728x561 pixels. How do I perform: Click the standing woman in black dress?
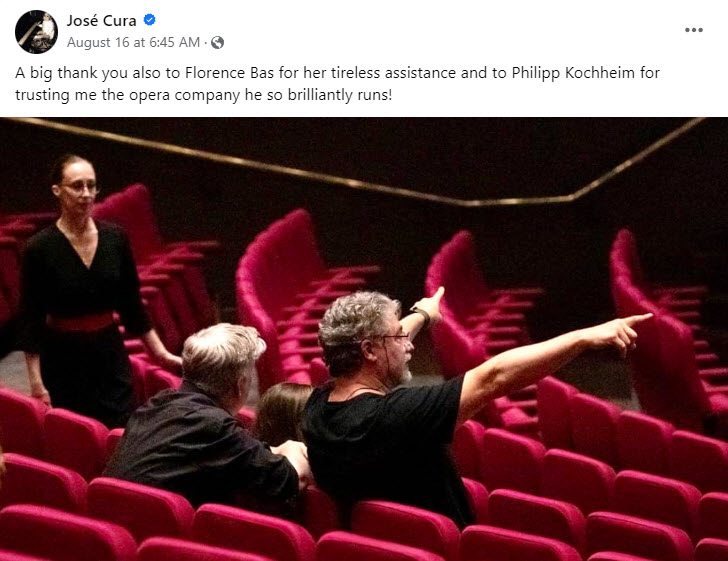coord(84,288)
